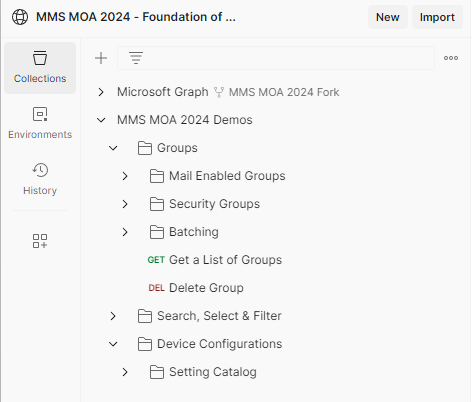The height and width of the screenshot is (402, 472).
Task: Select the Mail Enabled Groups label
Action: [227, 176]
